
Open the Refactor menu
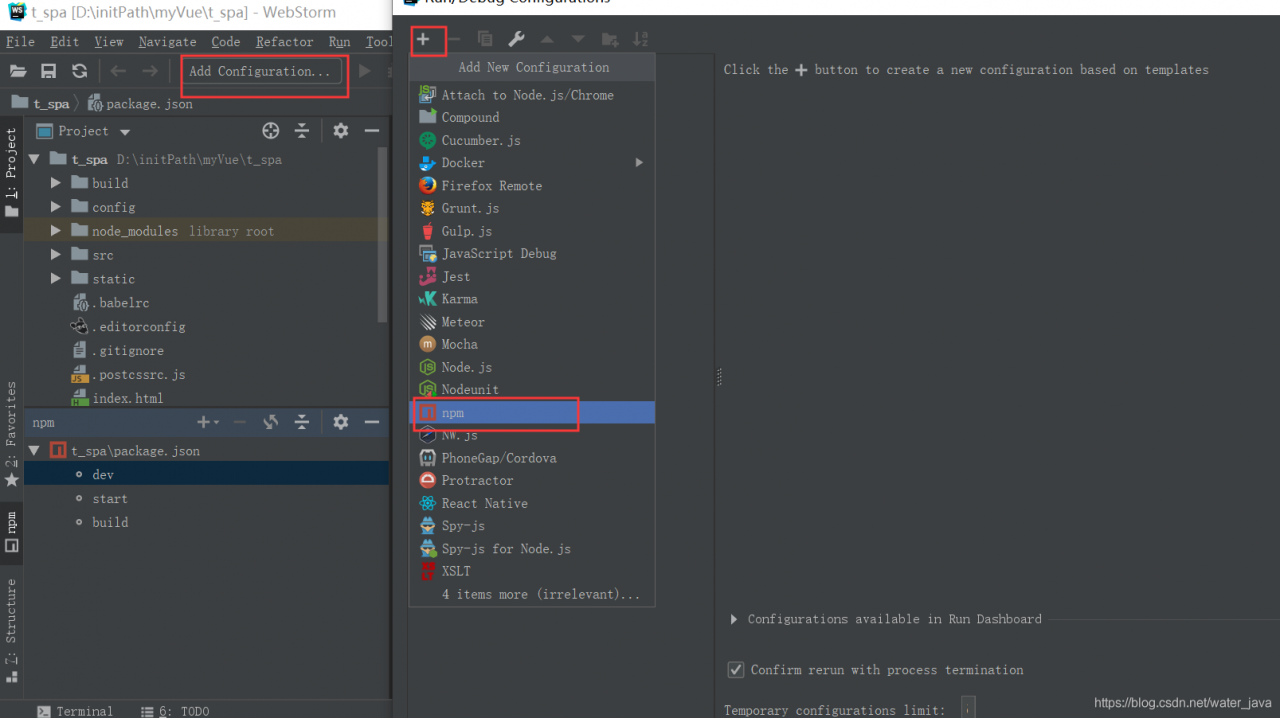(284, 41)
